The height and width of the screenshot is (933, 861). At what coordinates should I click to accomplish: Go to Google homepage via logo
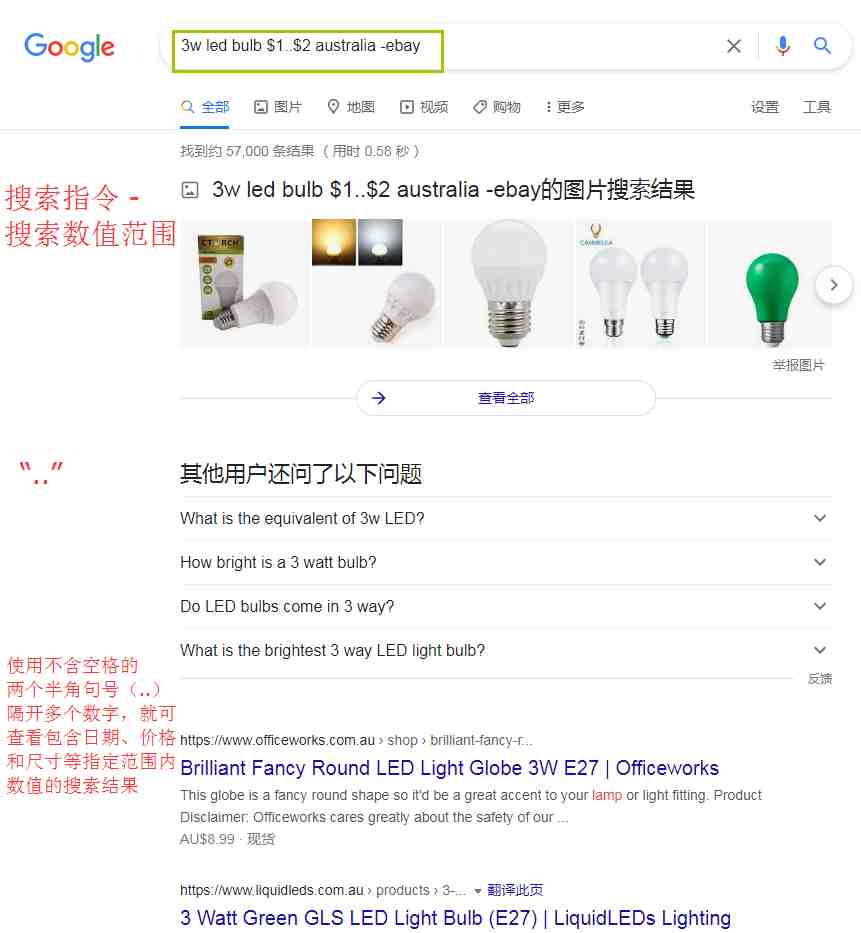pos(69,46)
